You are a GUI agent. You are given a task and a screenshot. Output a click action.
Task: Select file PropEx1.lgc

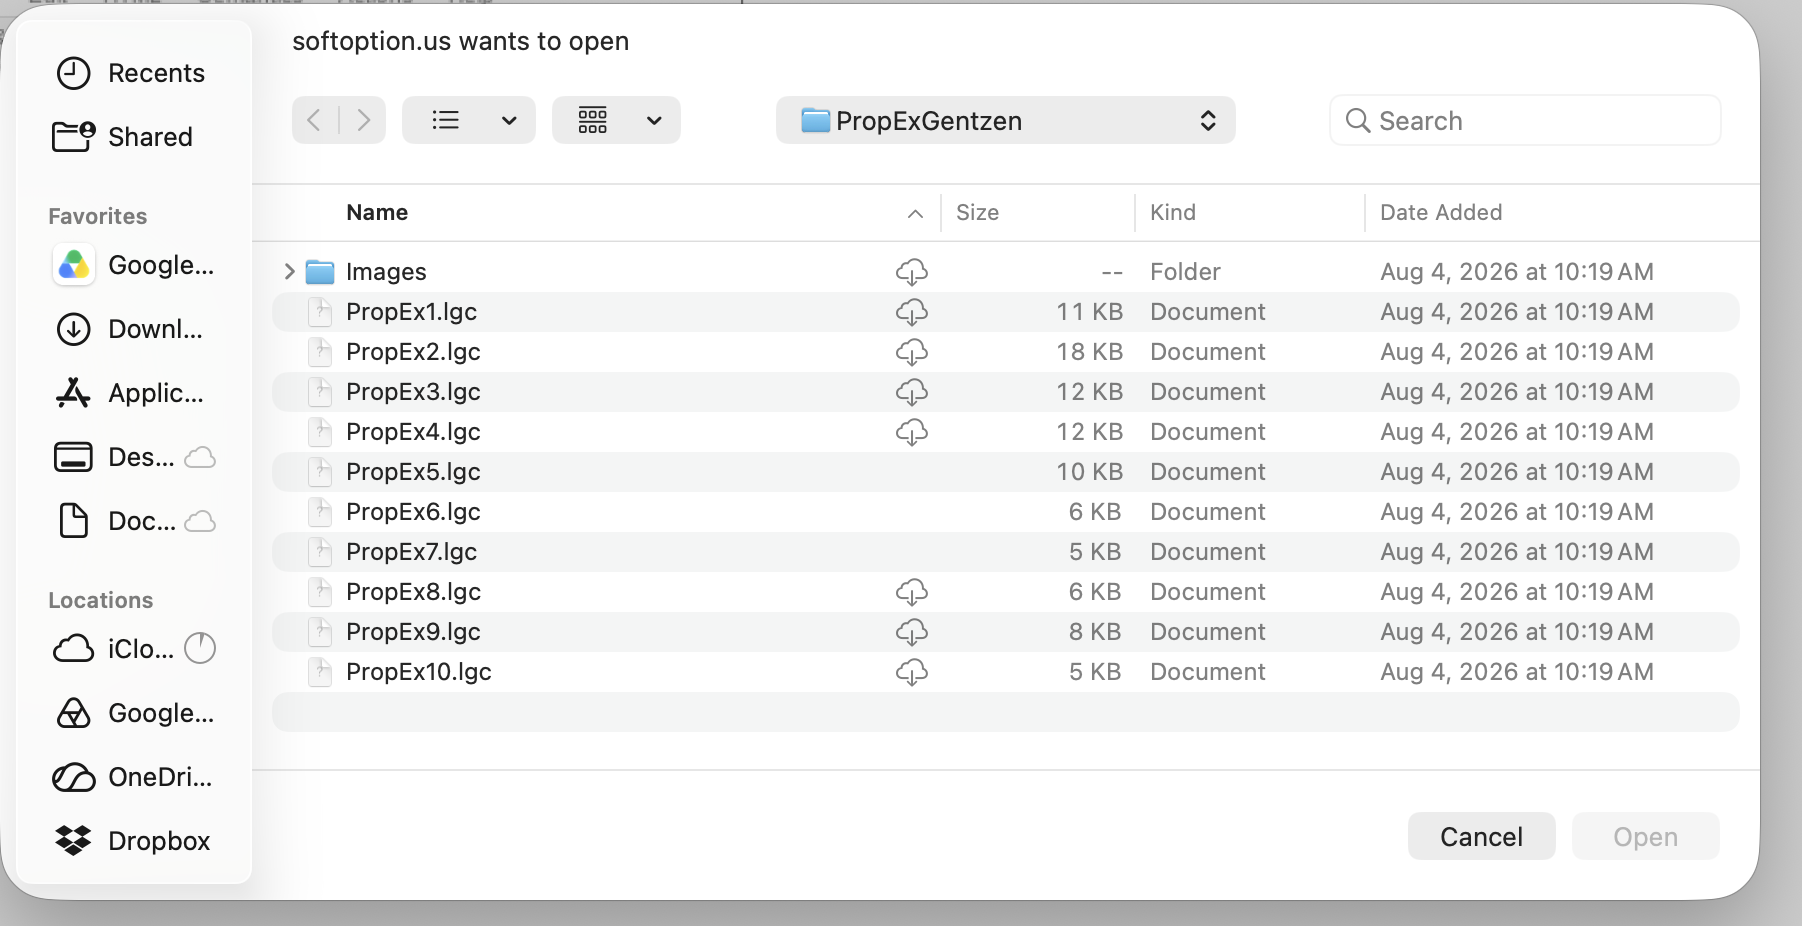[1005, 312]
